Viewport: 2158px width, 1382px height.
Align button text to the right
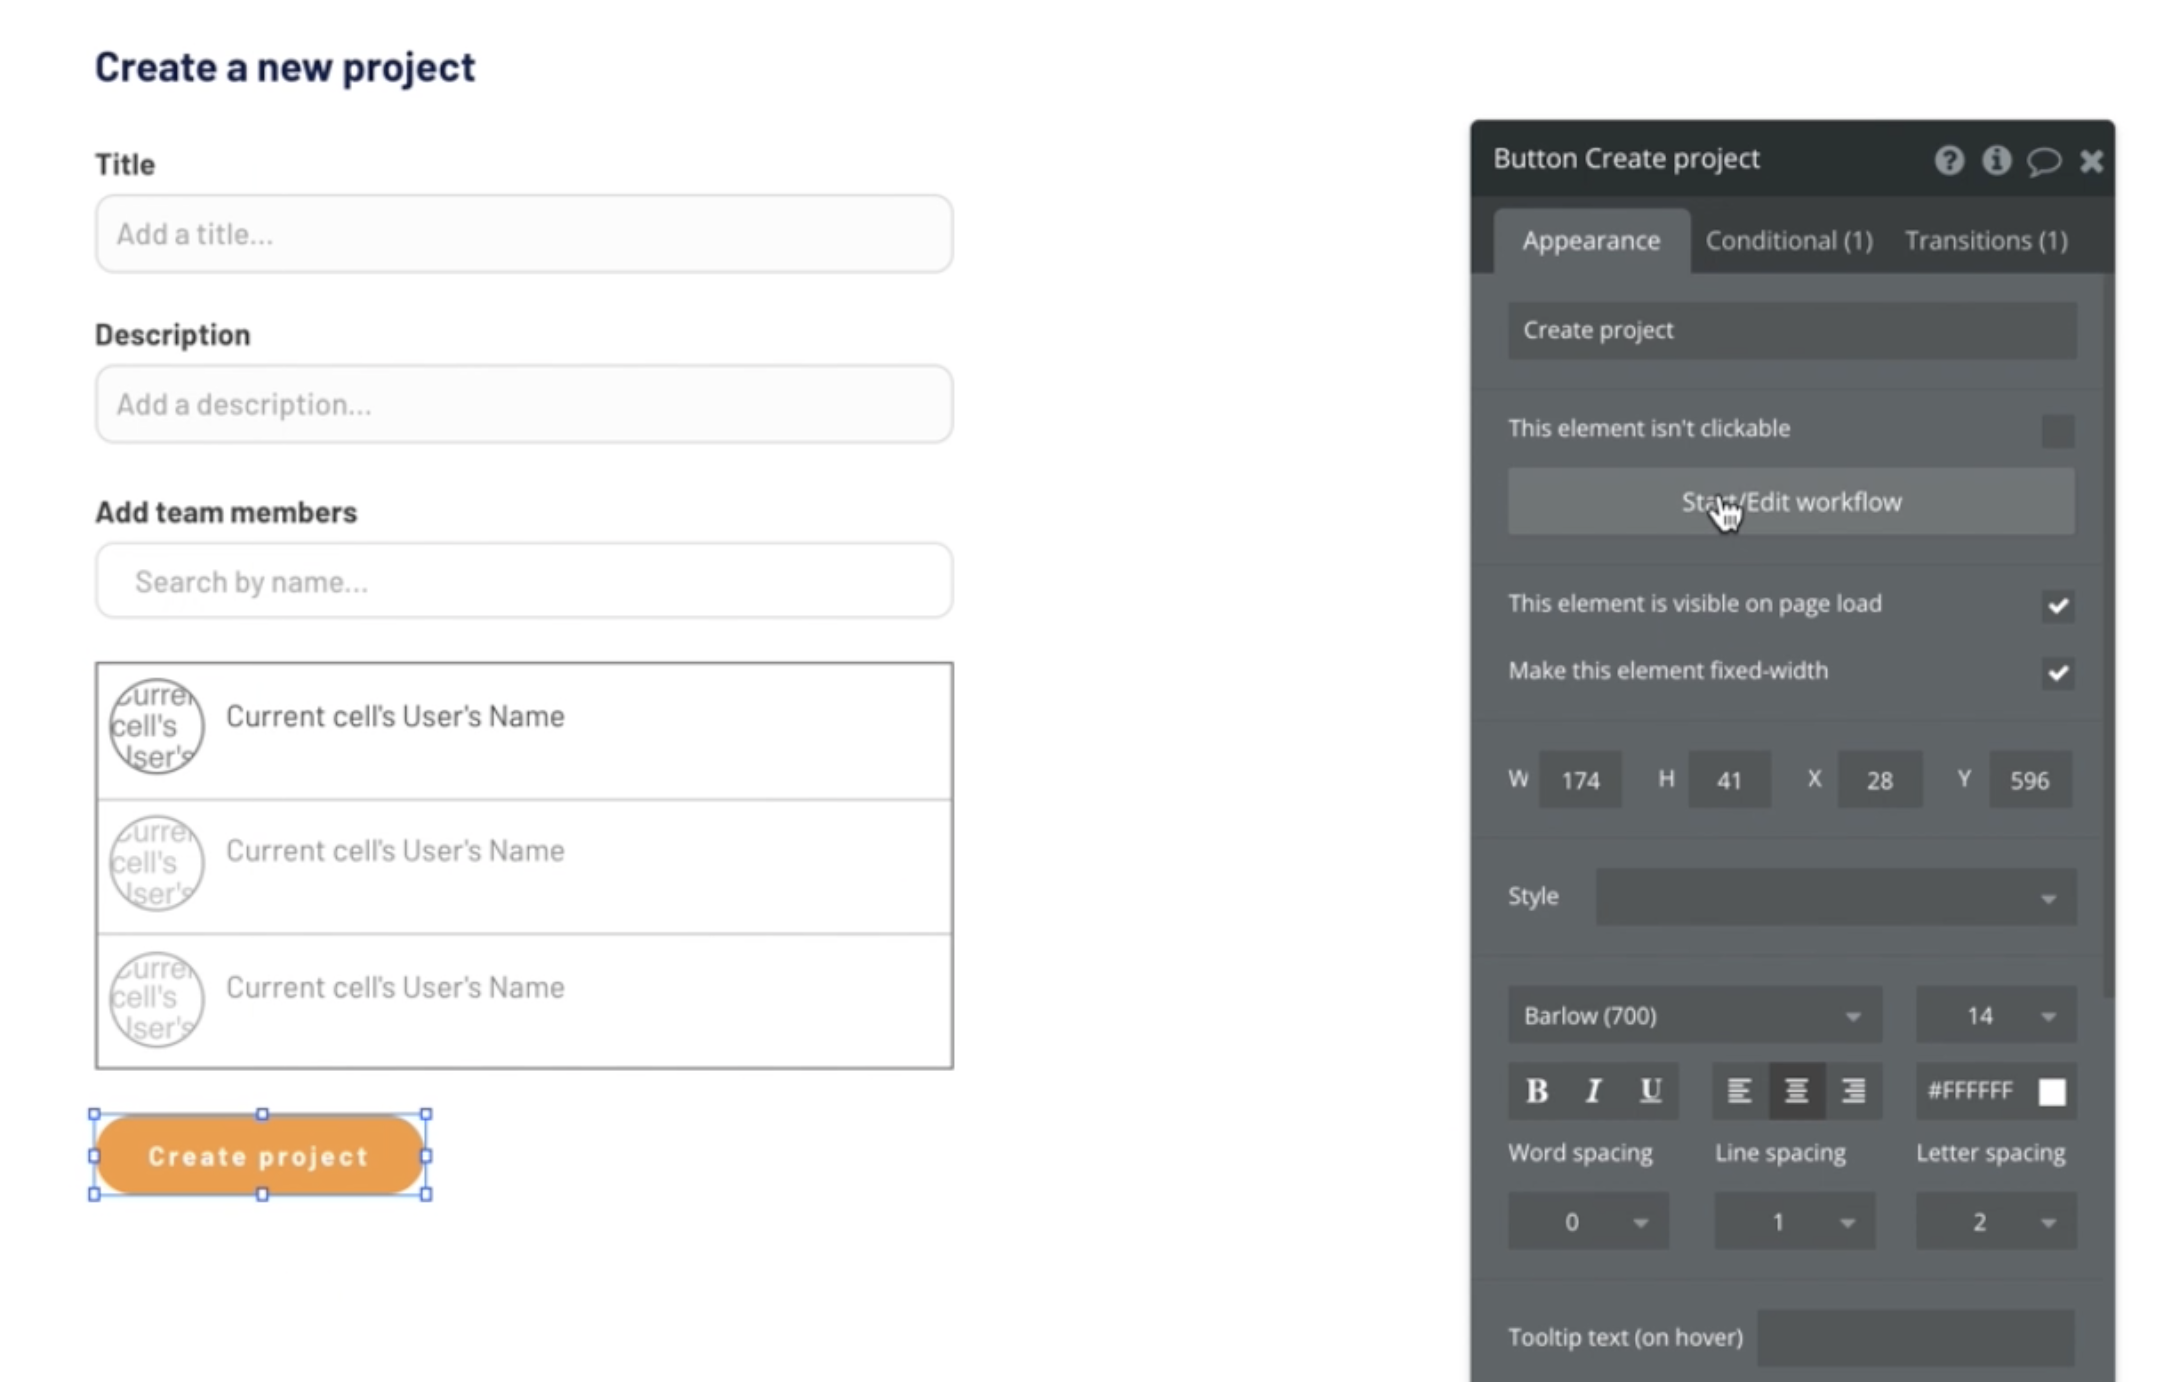1853,1090
